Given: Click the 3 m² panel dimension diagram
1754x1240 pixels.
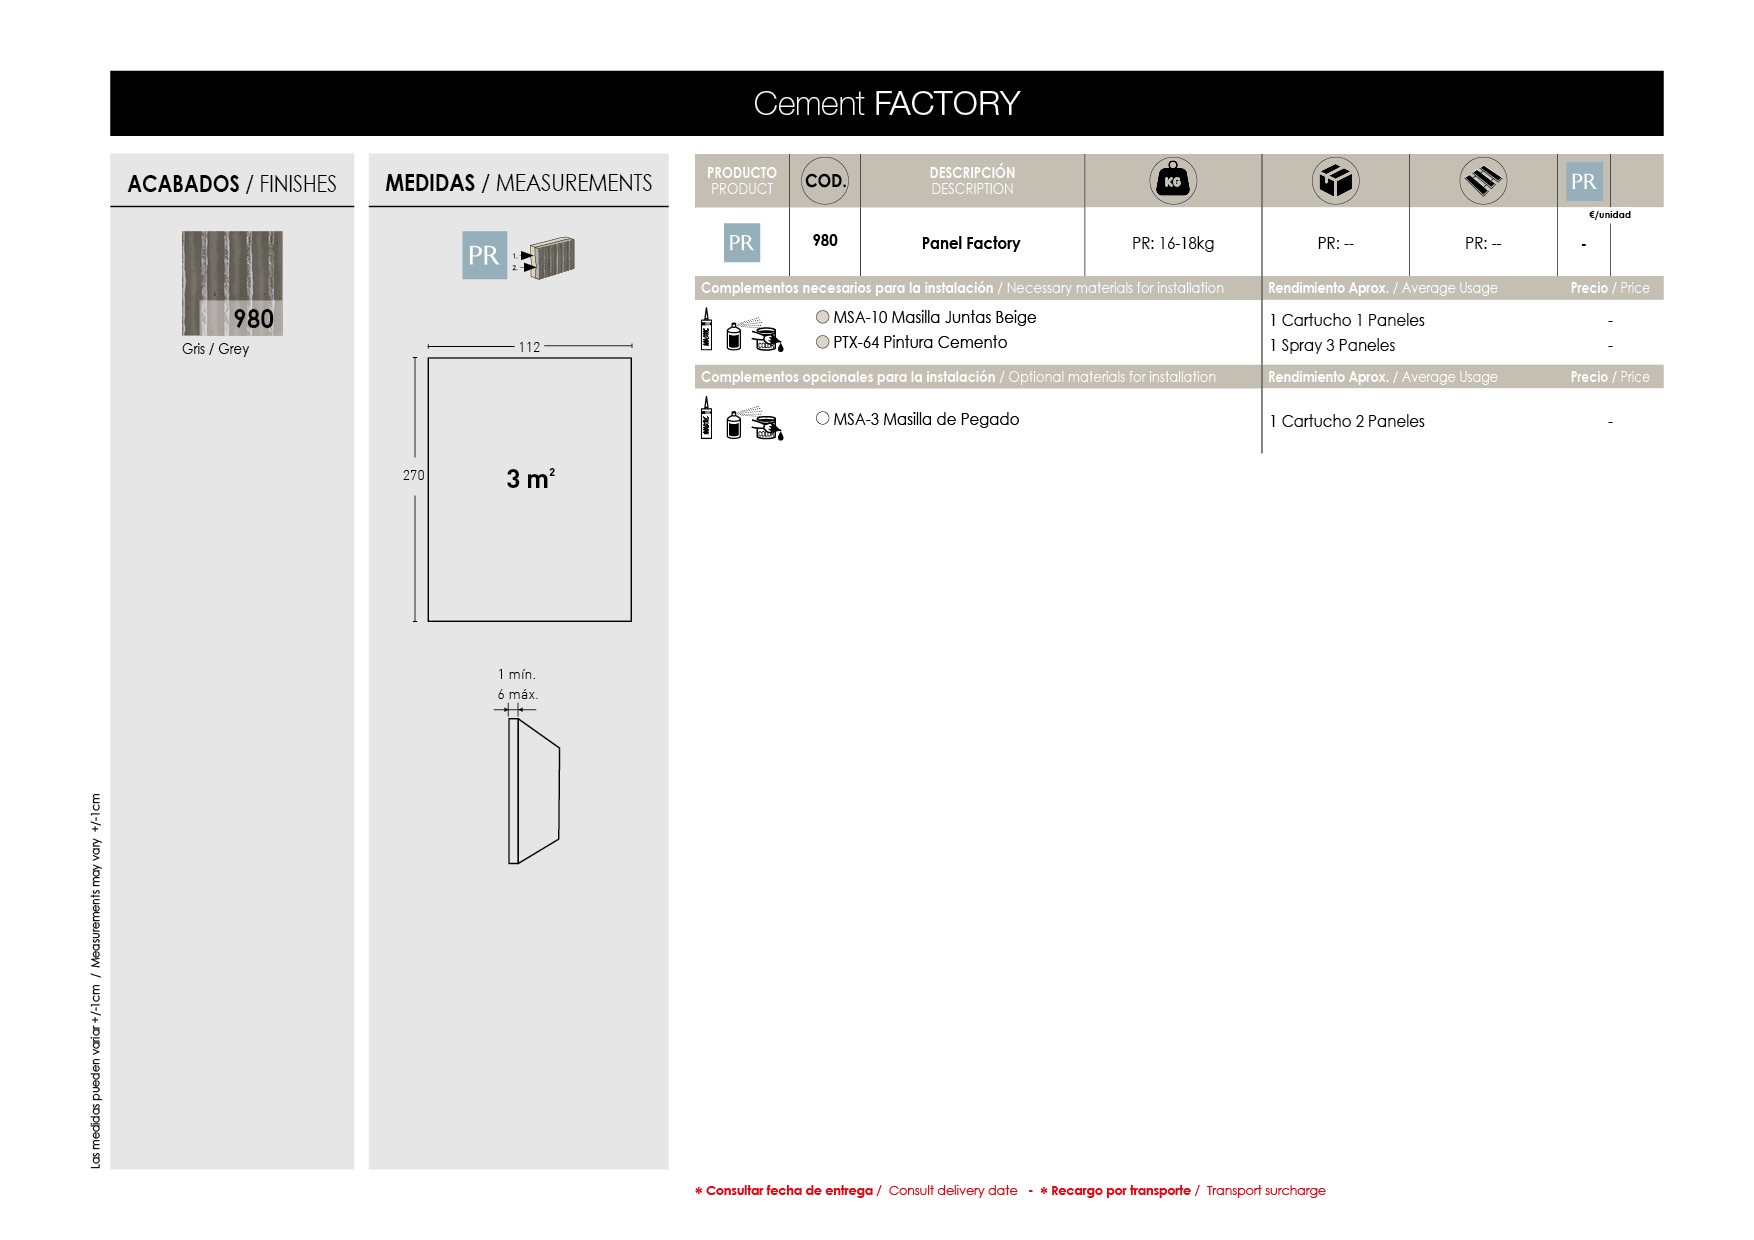Looking at the screenshot, I should (x=529, y=489).
